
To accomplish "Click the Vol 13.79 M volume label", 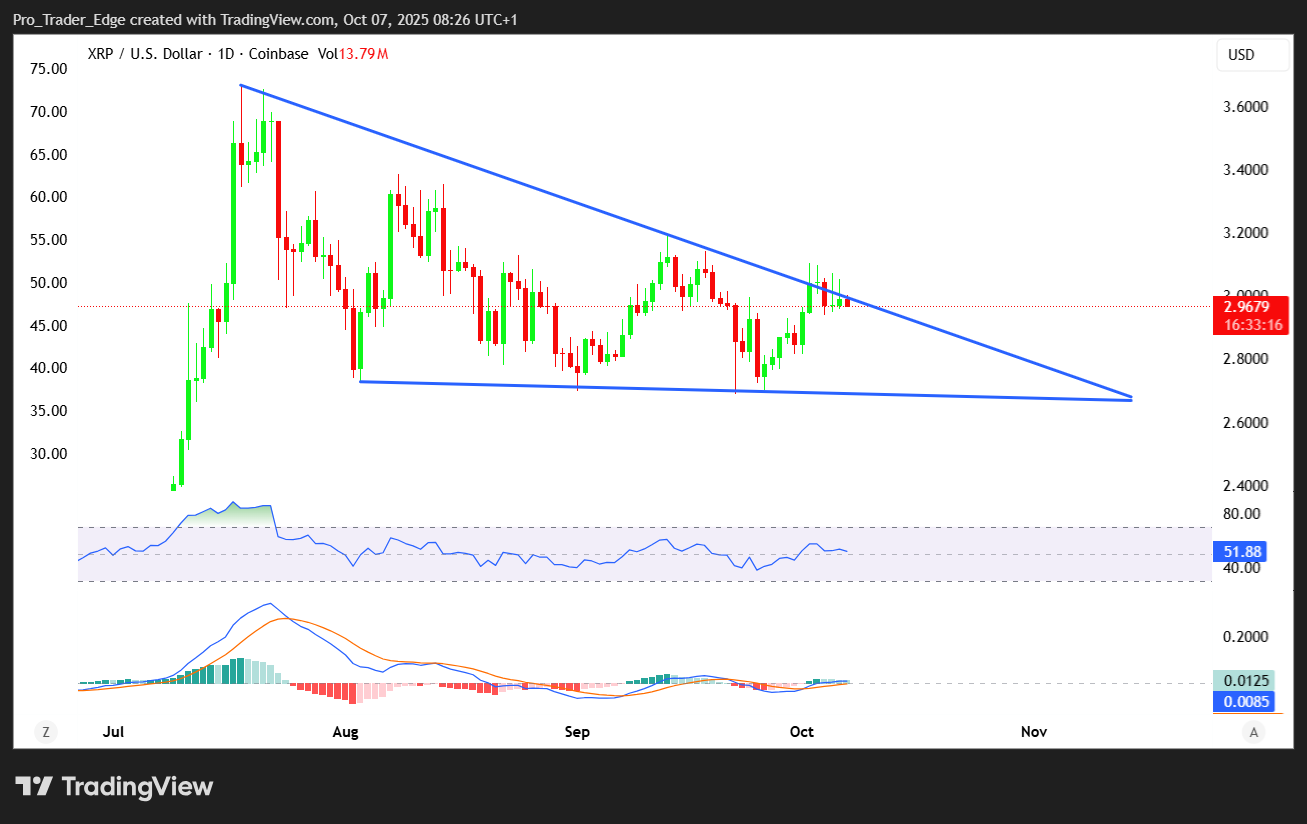I will (x=353, y=54).
